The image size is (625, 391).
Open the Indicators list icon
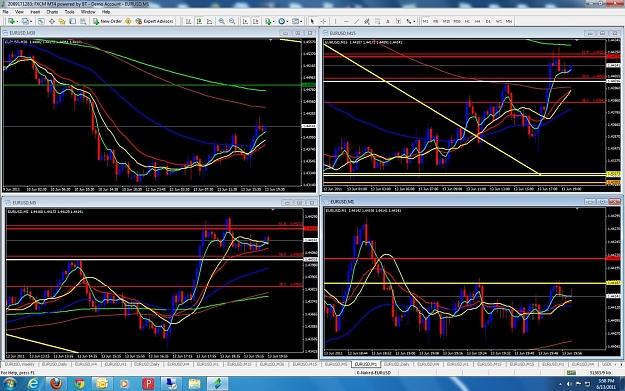click(x=268, y=21)
